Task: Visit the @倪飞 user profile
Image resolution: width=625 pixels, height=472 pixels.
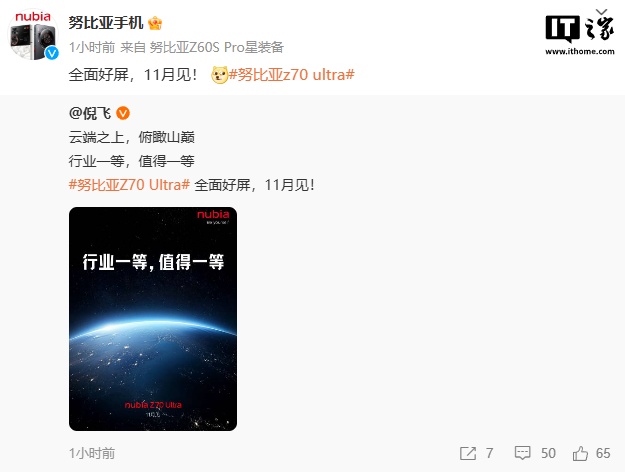Action: pyautogui.click(x=90, y=113)
